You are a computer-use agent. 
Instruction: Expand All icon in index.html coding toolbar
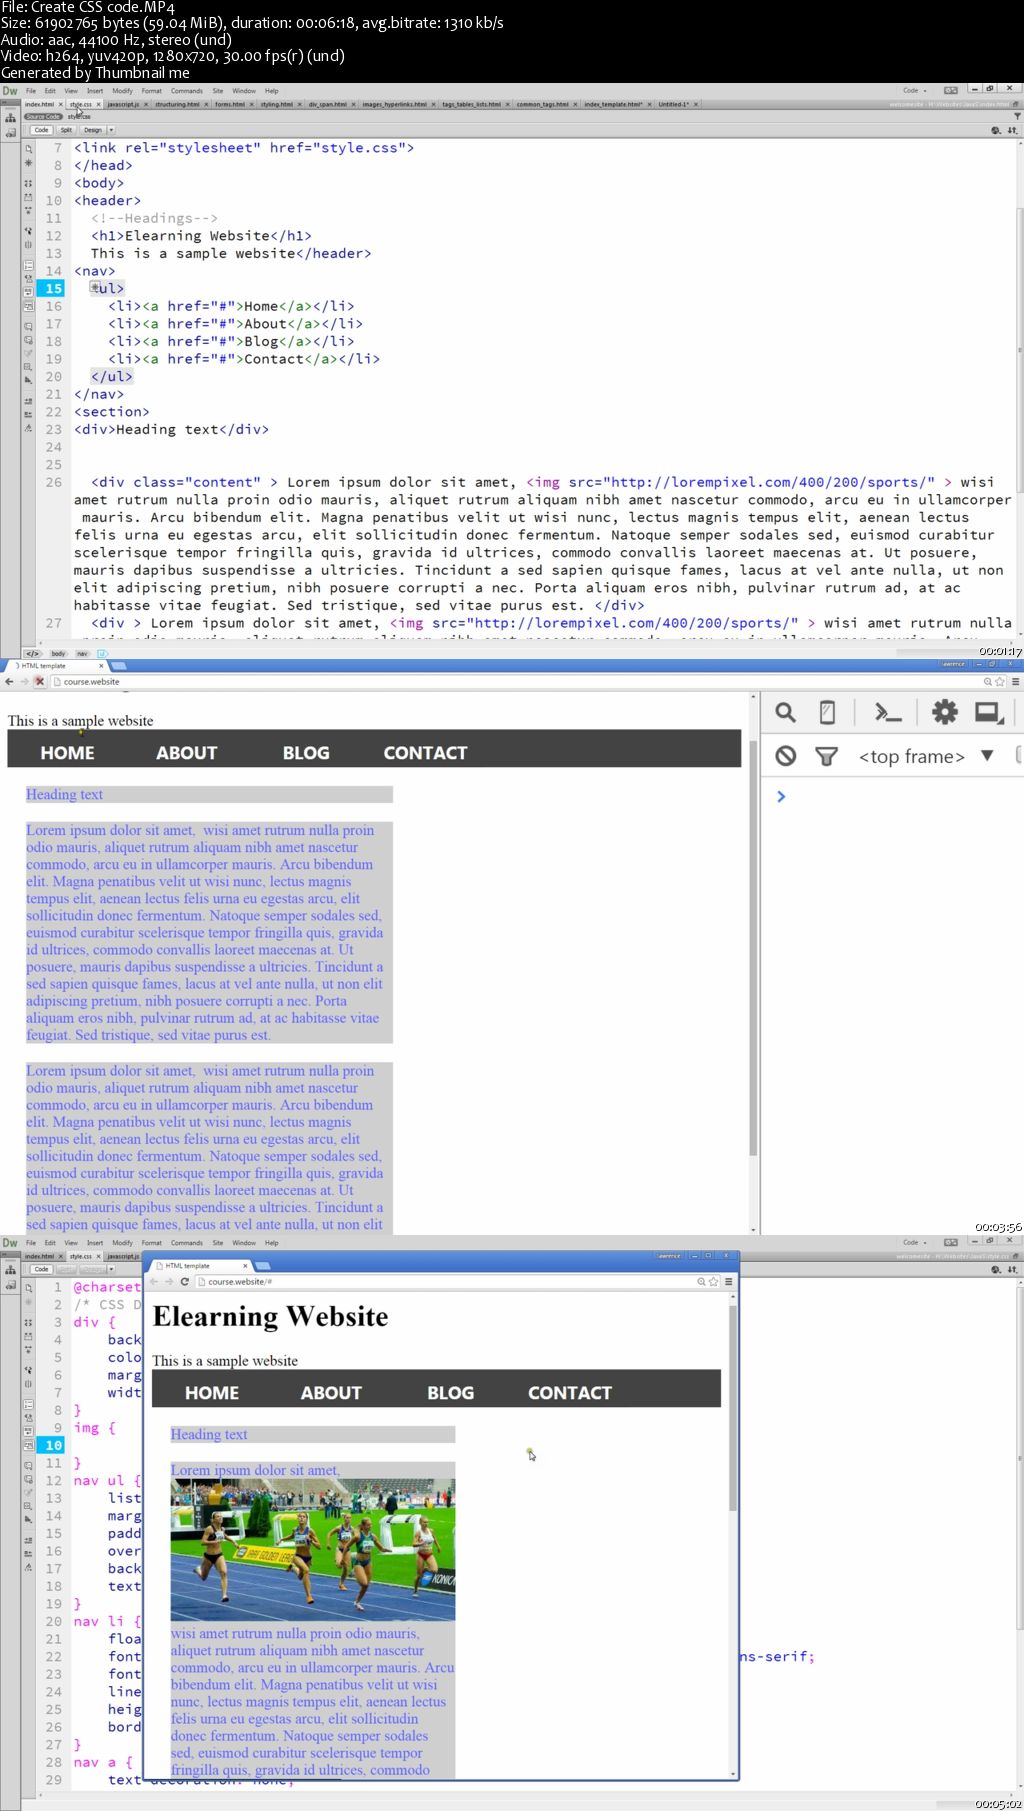28,212
